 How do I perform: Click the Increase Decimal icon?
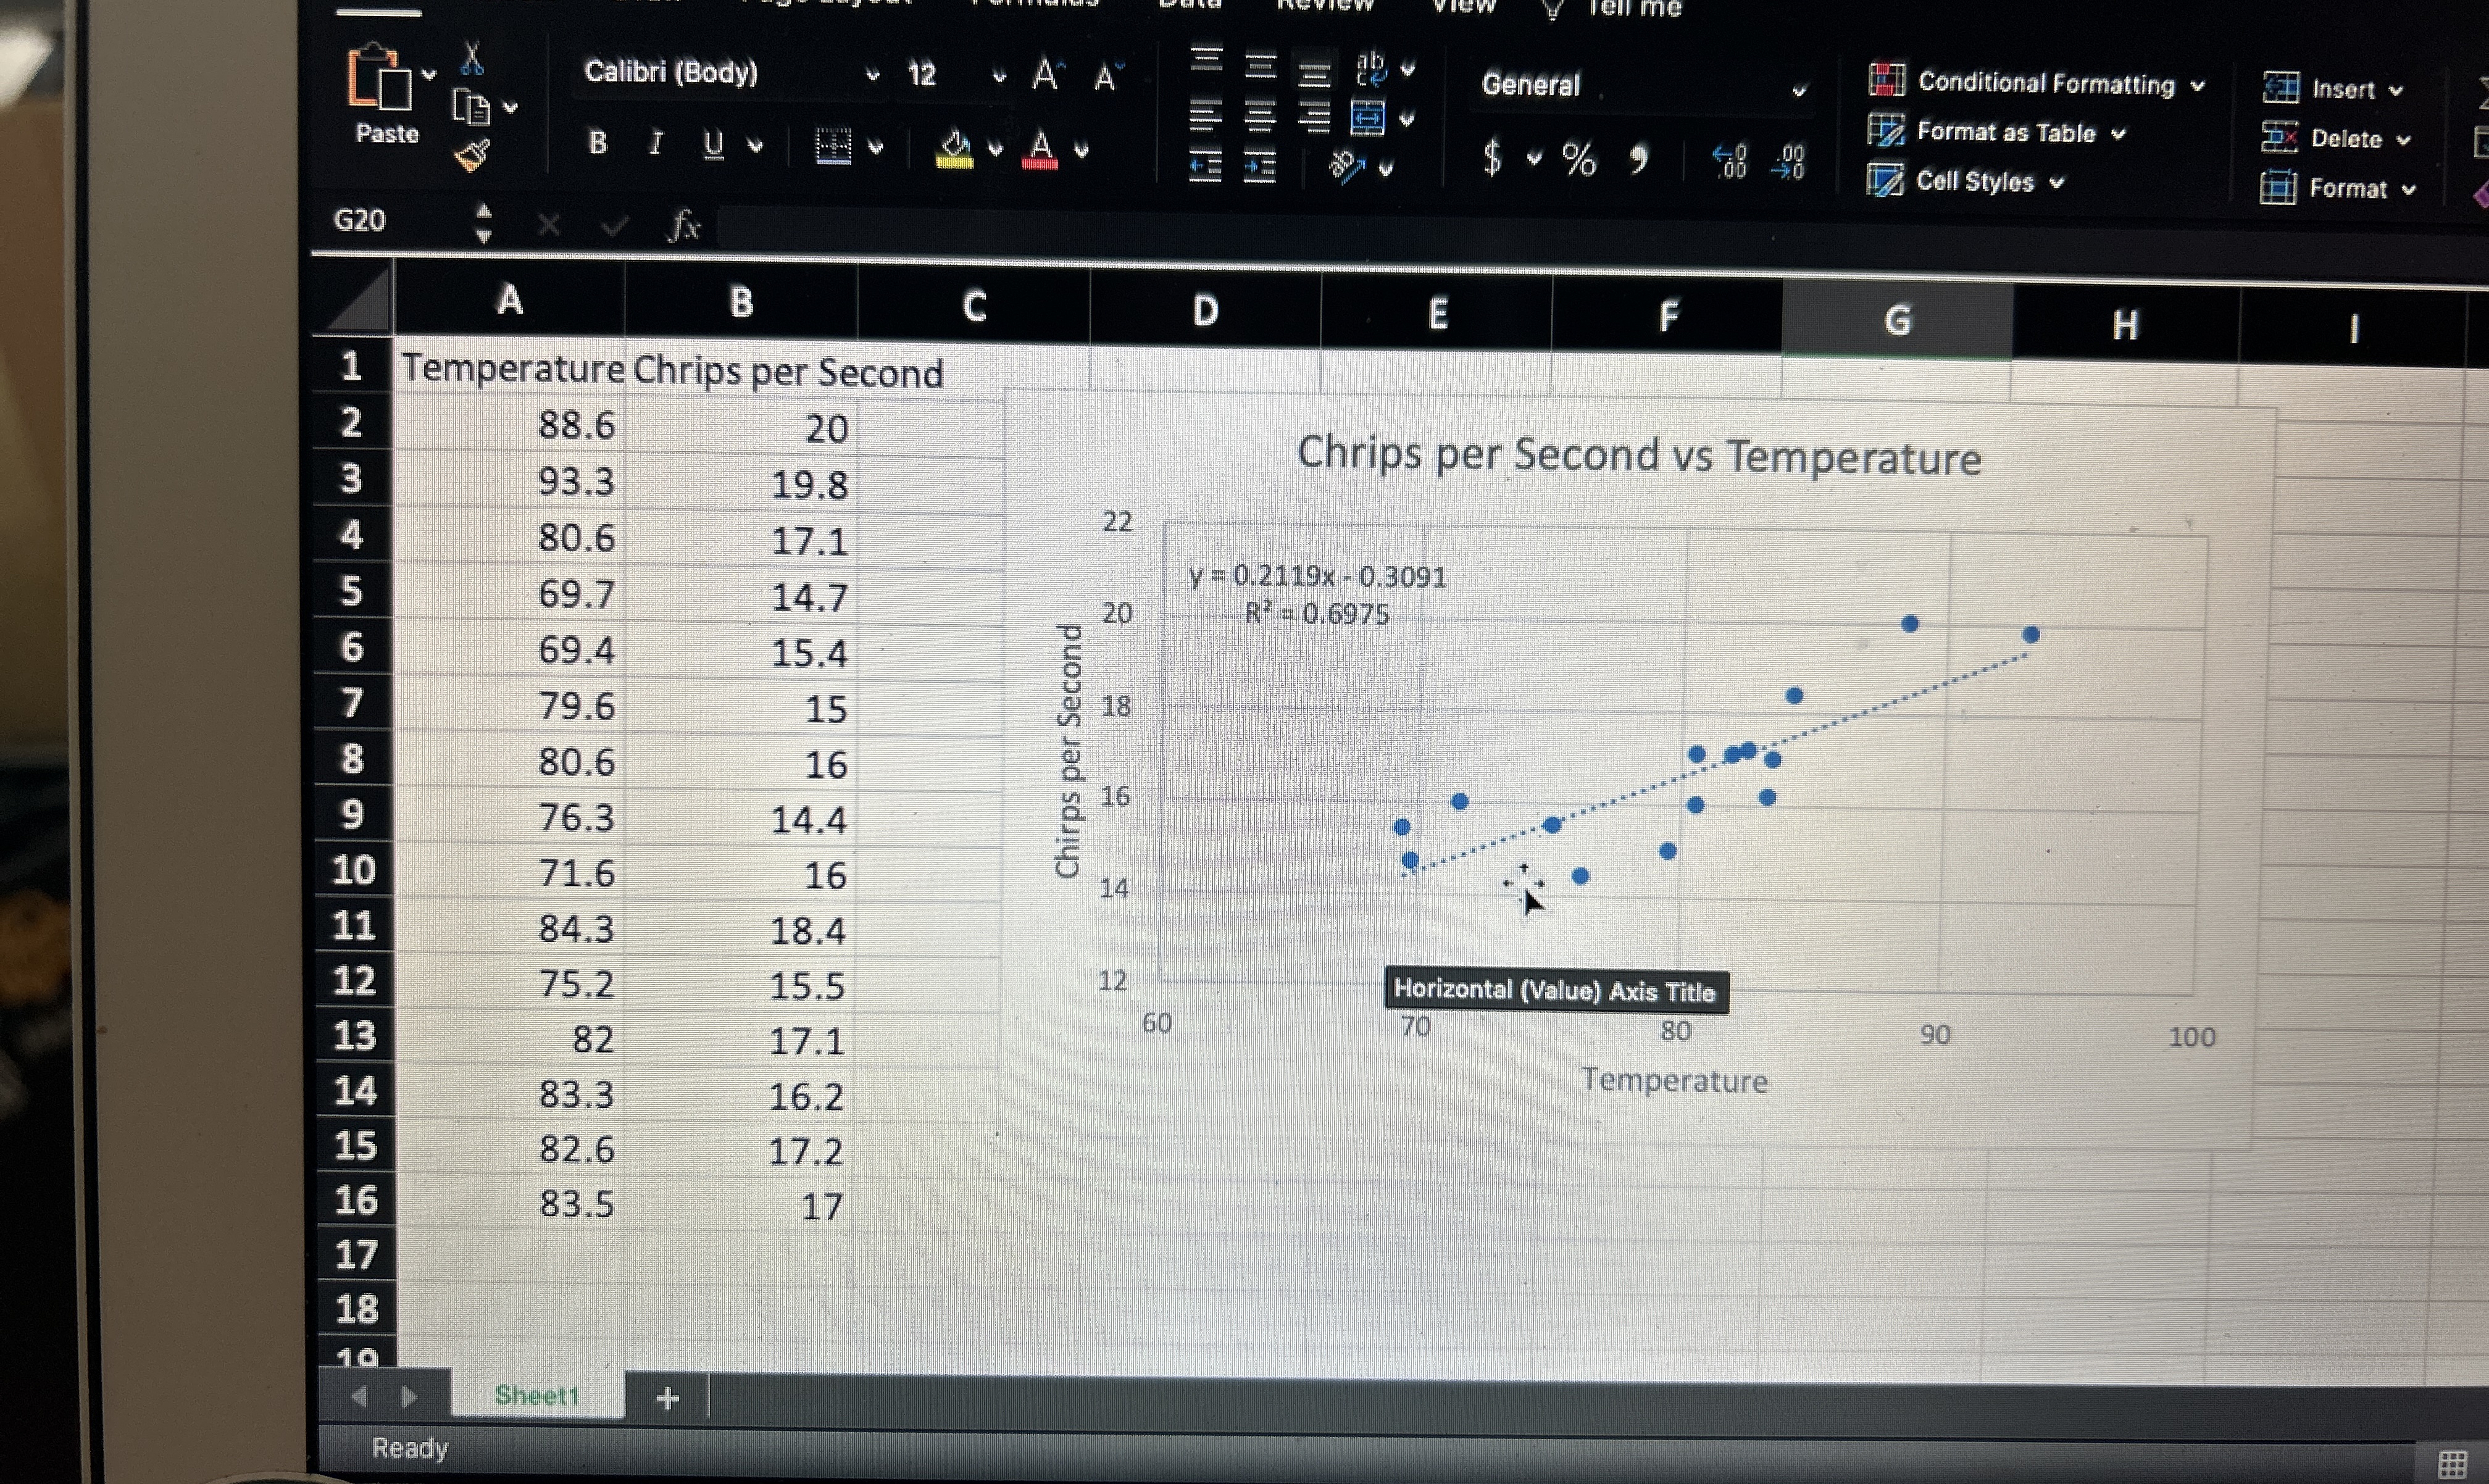tap(1729, 161)
